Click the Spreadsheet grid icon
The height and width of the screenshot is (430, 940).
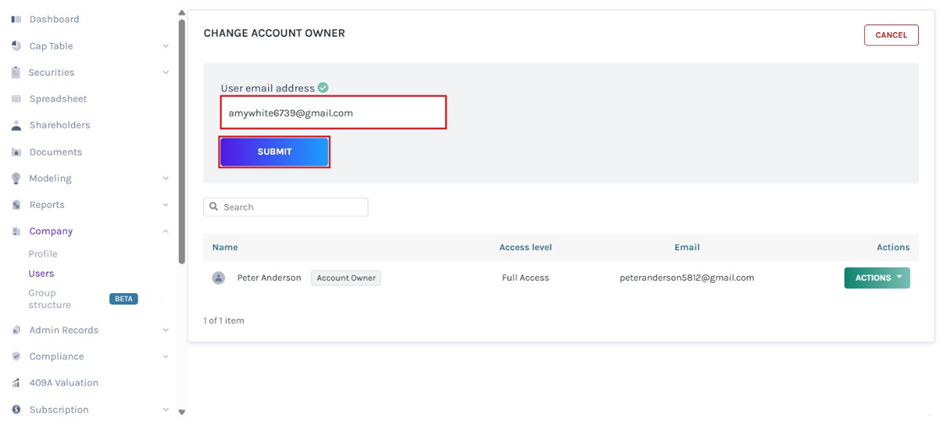pyautogui.click(x=16, y=99)
